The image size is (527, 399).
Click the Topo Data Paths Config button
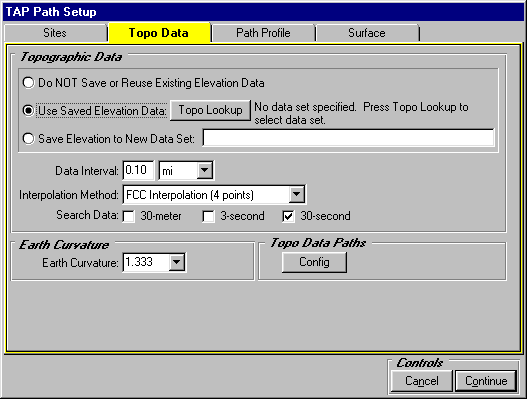pos(314,262)
